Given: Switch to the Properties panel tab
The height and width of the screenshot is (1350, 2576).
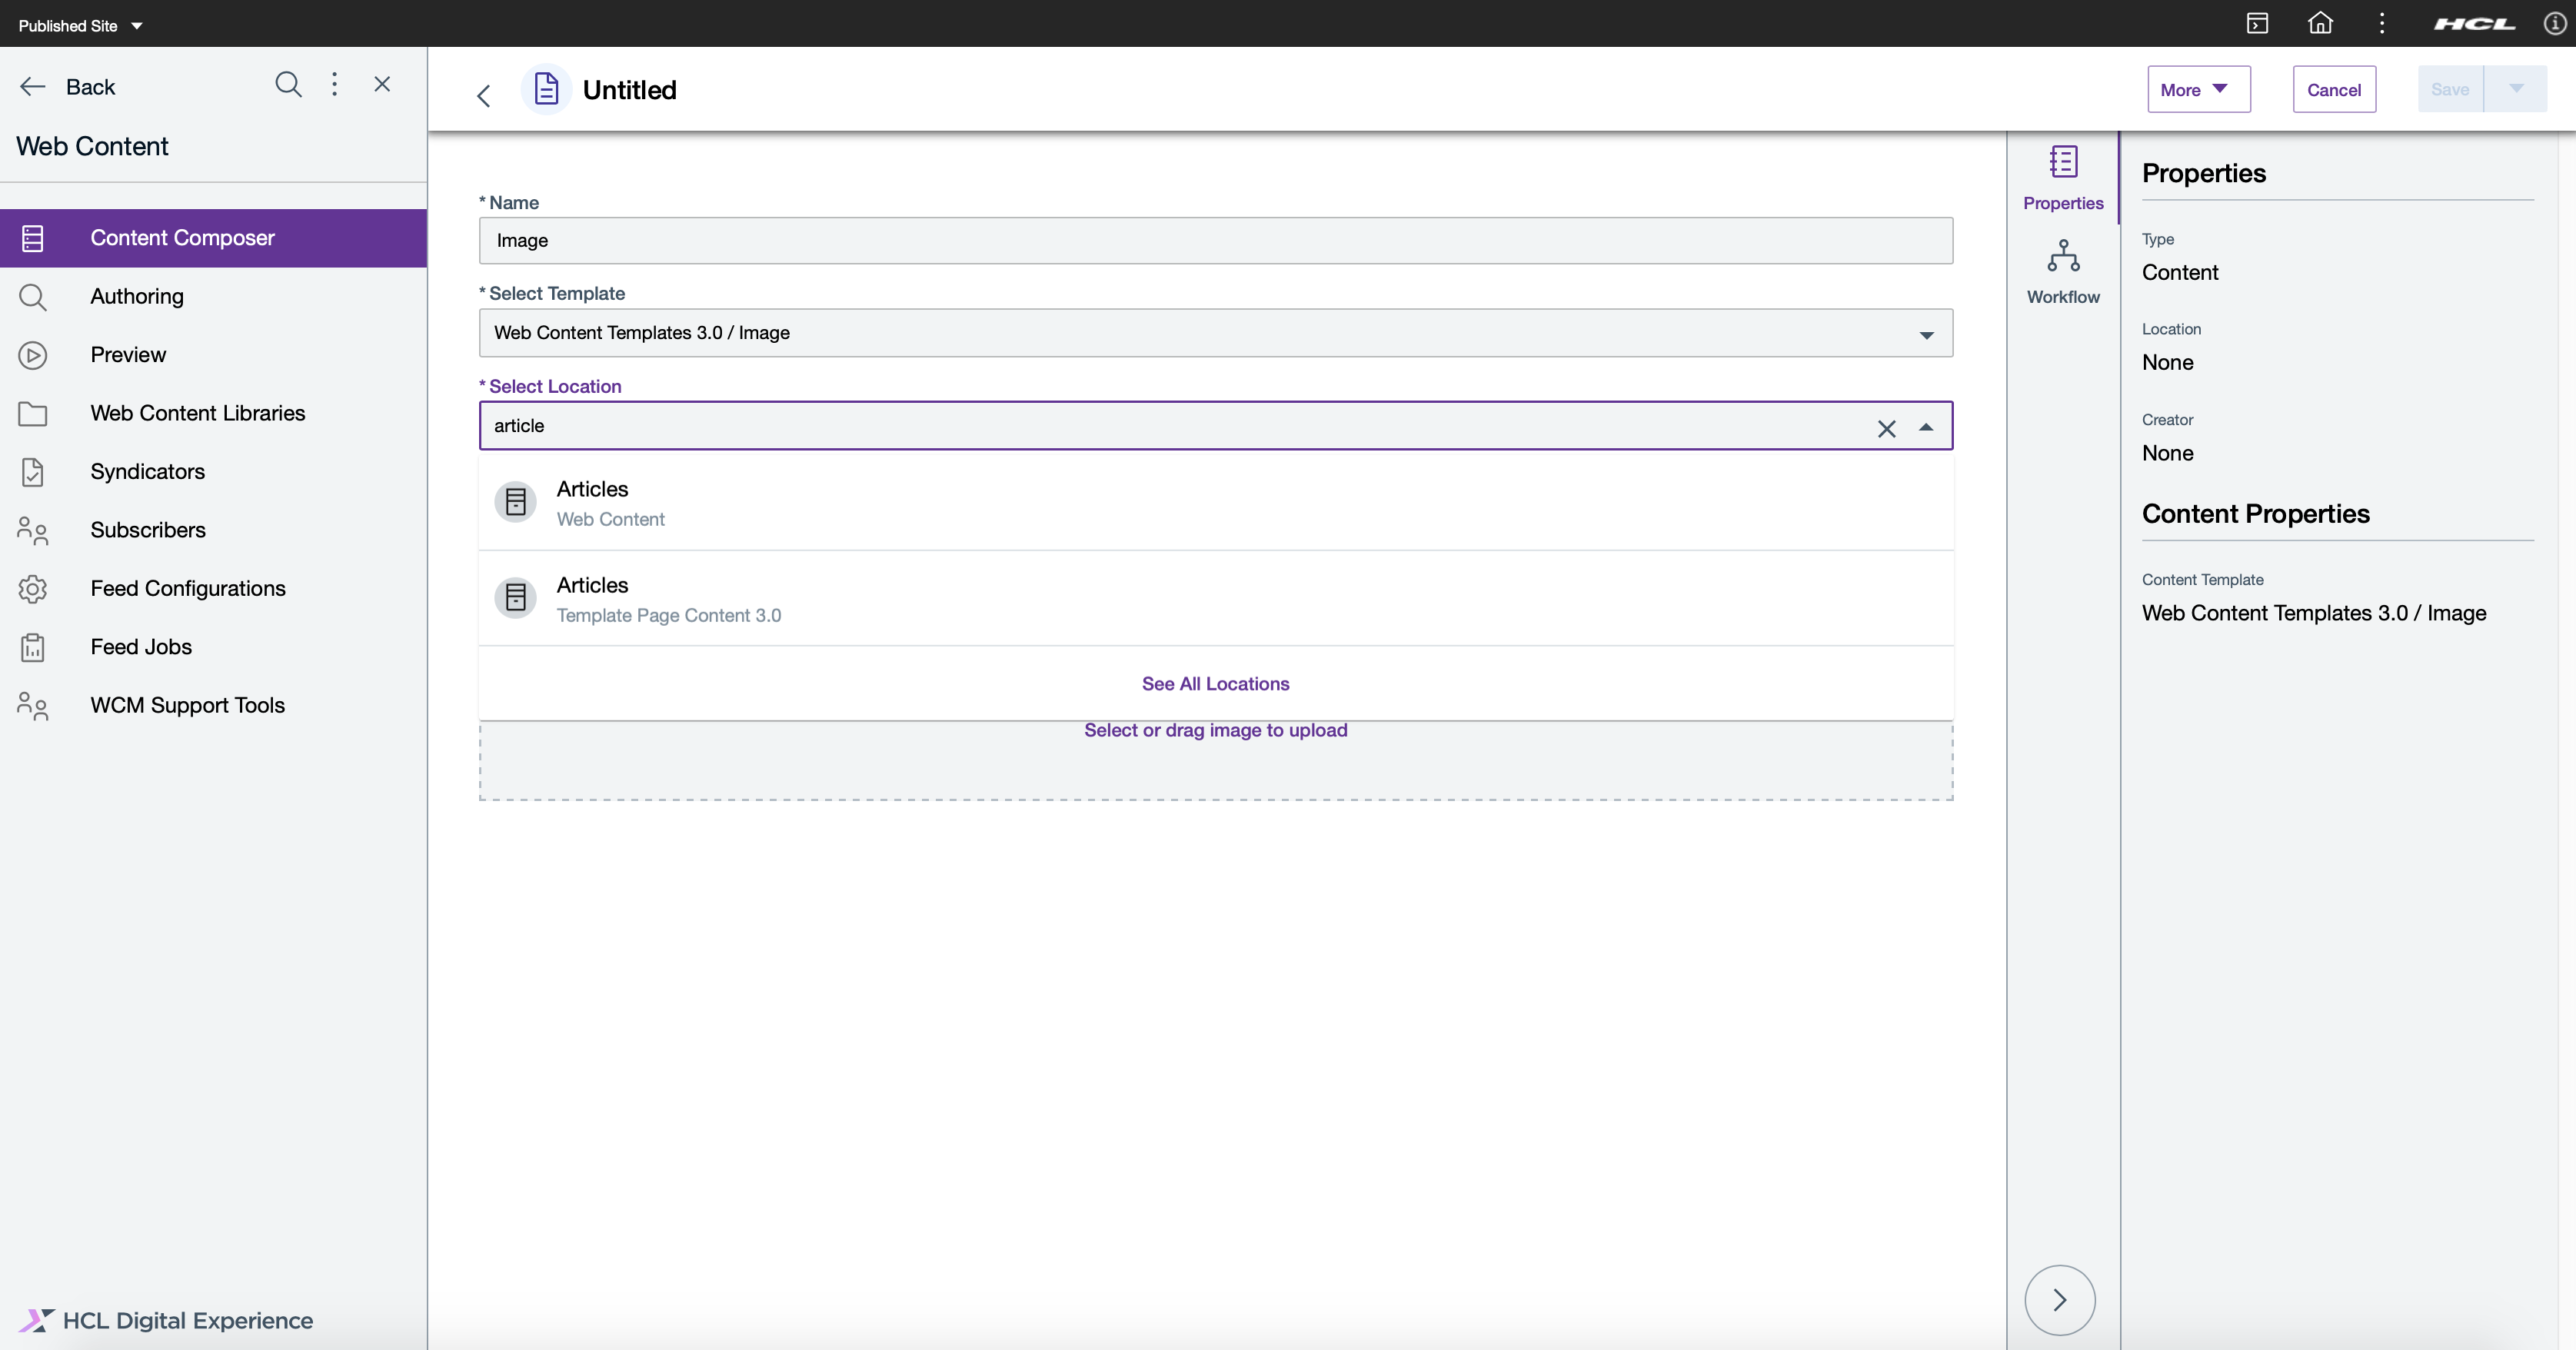Looking at the screenshot, I should [x=2063, y=179].
